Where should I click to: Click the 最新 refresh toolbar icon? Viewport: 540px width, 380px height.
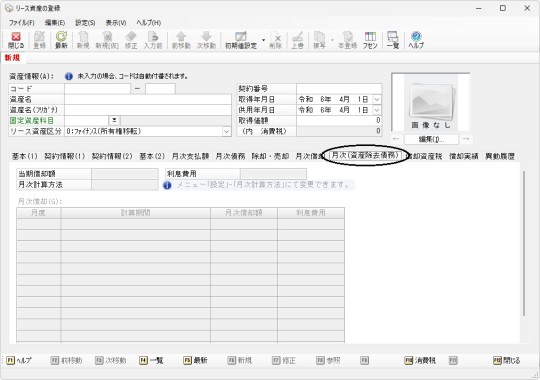[61, 40]
